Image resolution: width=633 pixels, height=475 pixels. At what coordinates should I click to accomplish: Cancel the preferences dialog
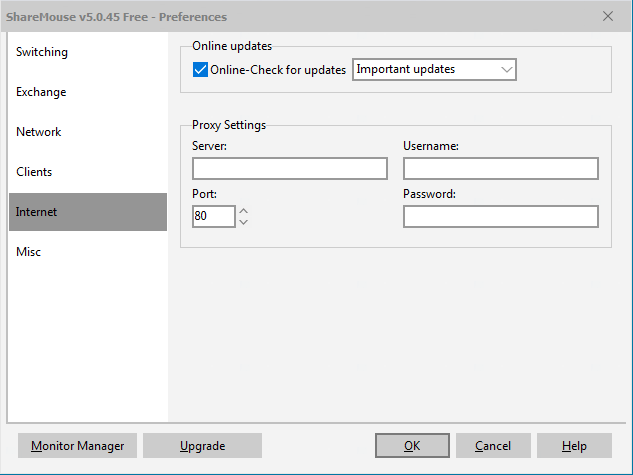tap(493, 446)
